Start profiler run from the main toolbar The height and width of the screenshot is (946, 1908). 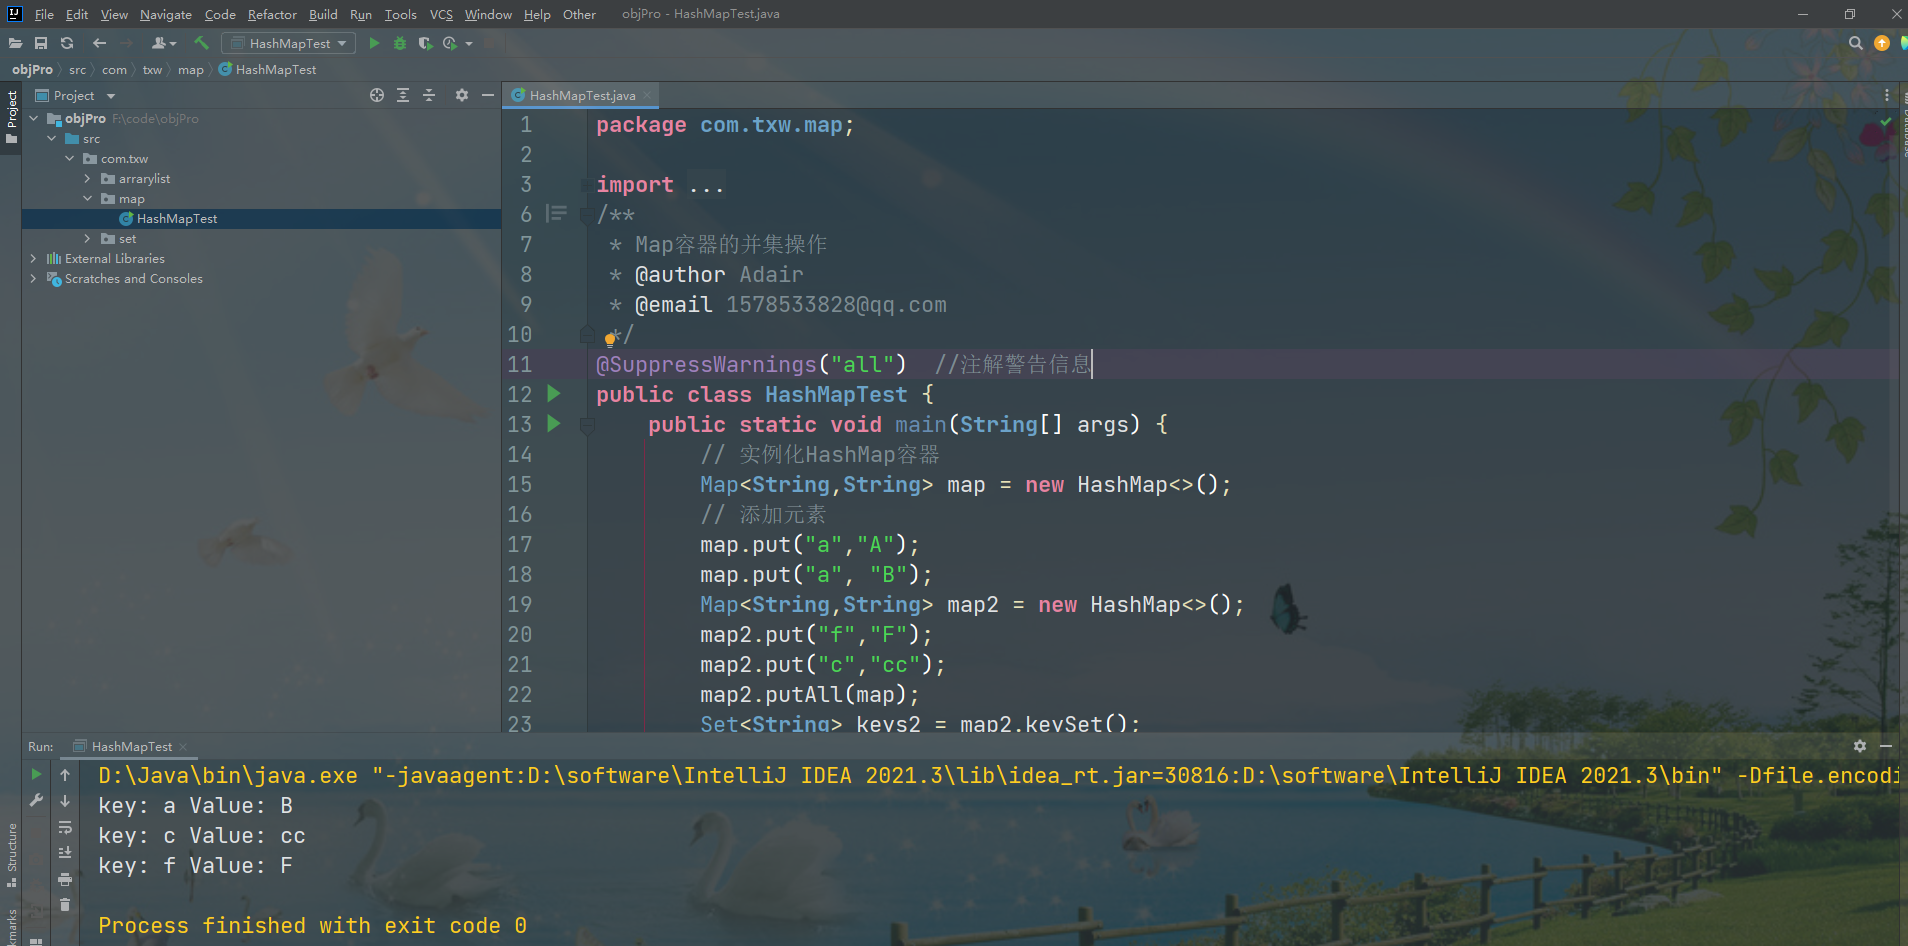point(450,43)
